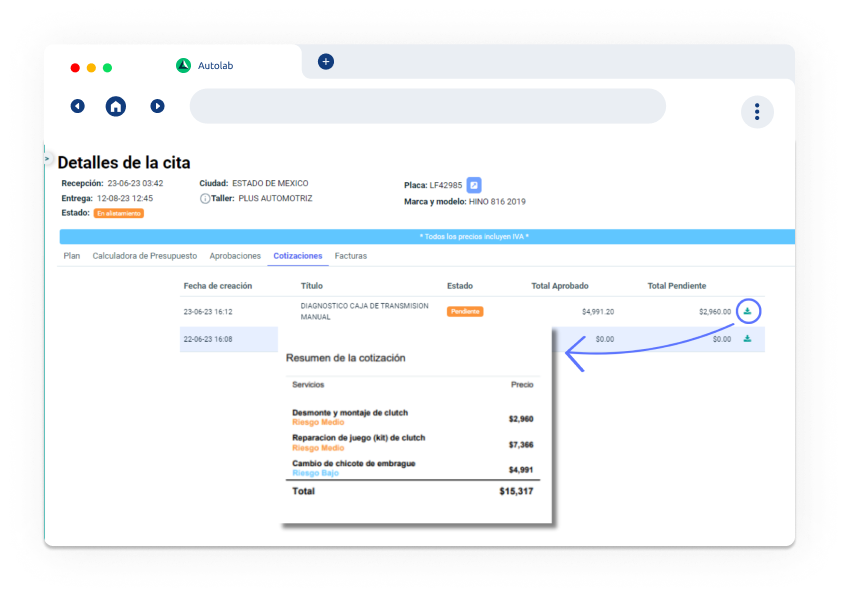Click the En alistamiento status badge
This screenshot has height=597, width=846.
coord(117,212)
